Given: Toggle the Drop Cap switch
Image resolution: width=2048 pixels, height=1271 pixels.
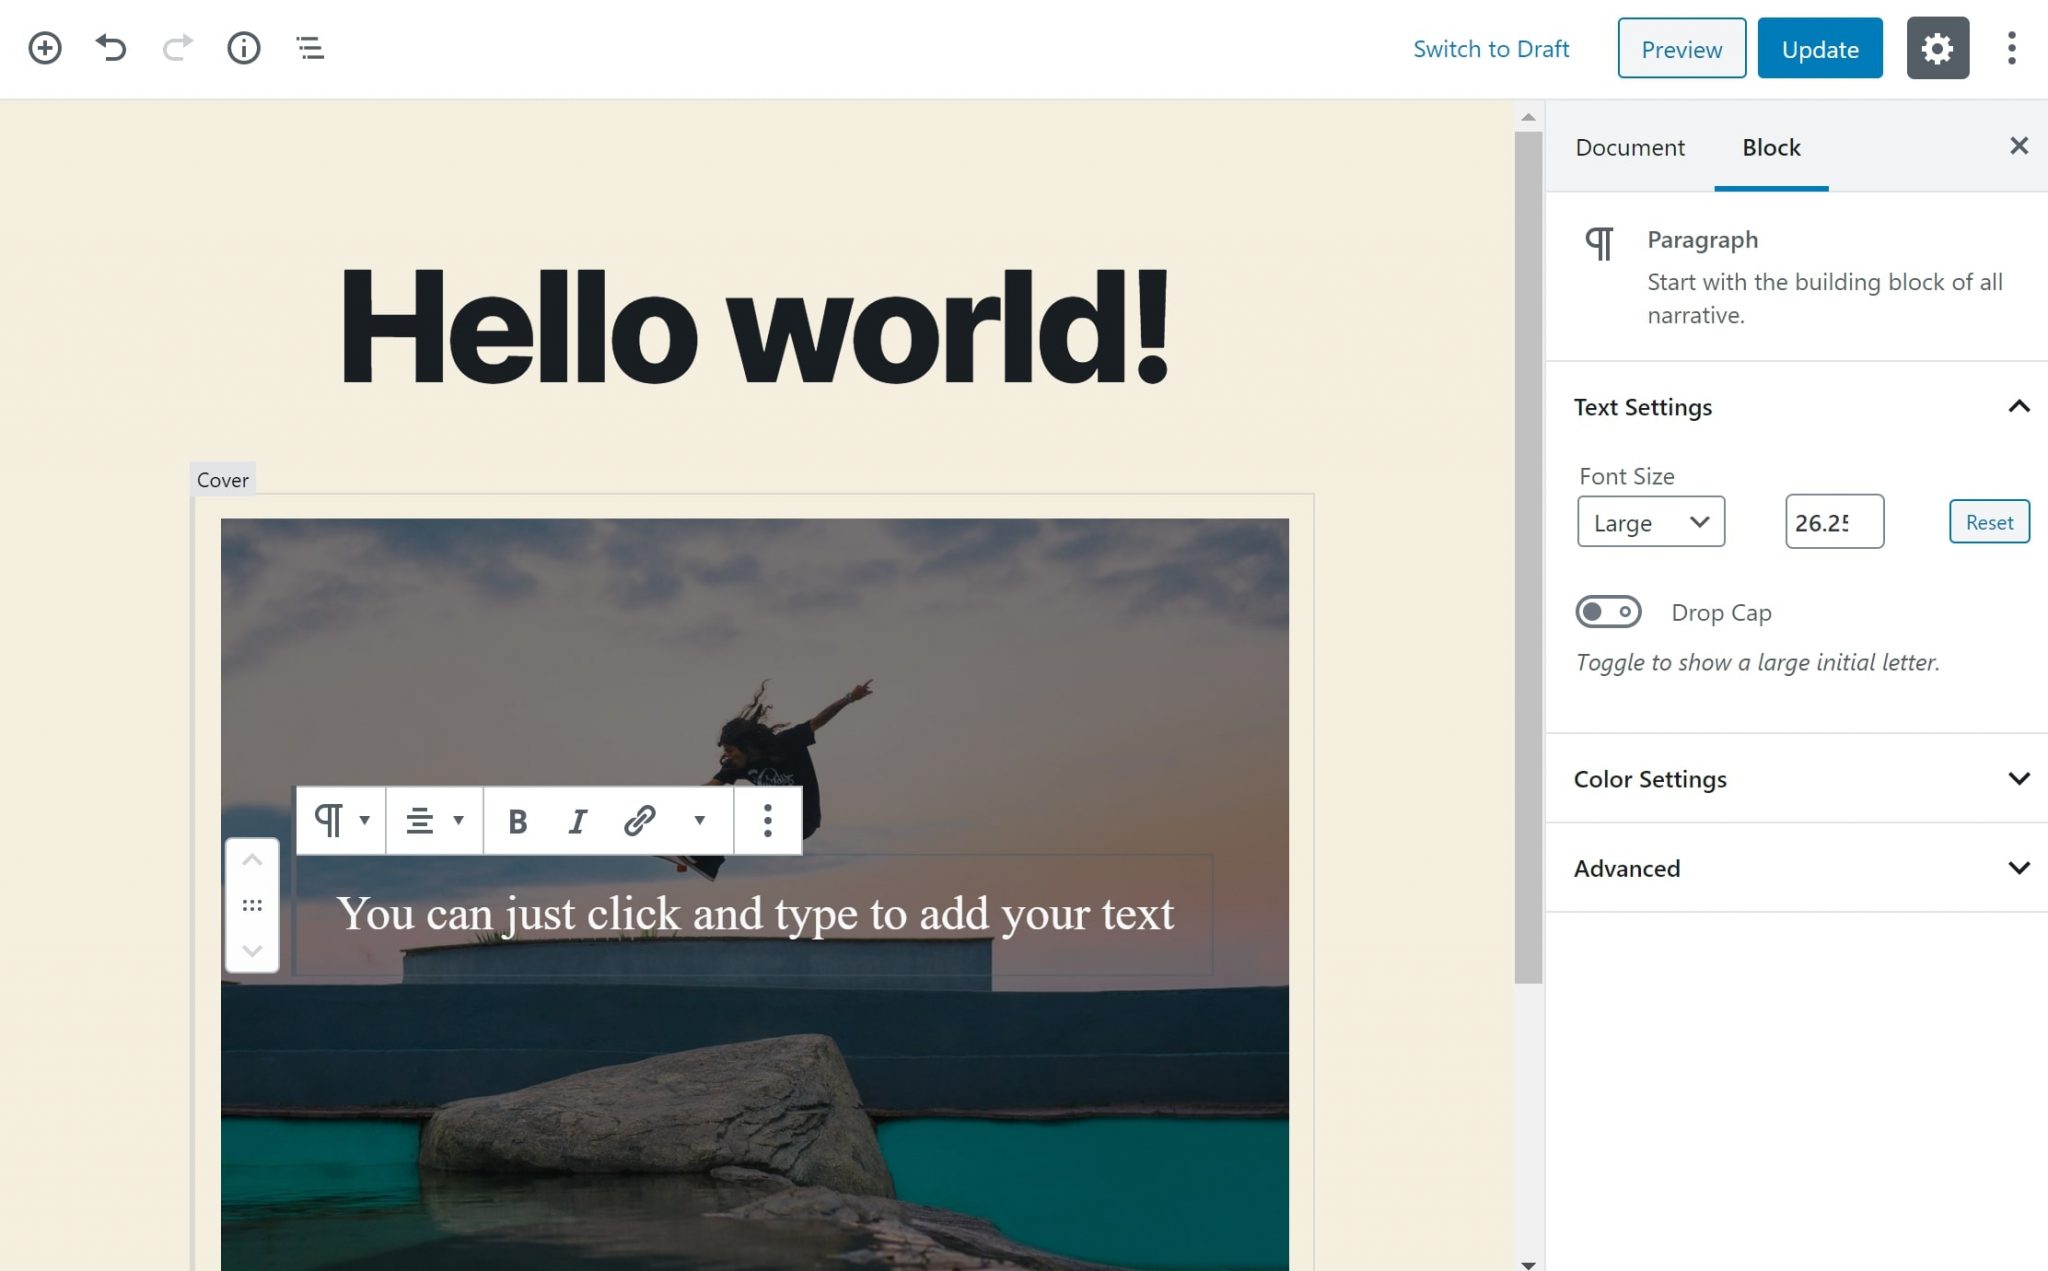Looking at the screenshot, I should tap(1606, 612).
